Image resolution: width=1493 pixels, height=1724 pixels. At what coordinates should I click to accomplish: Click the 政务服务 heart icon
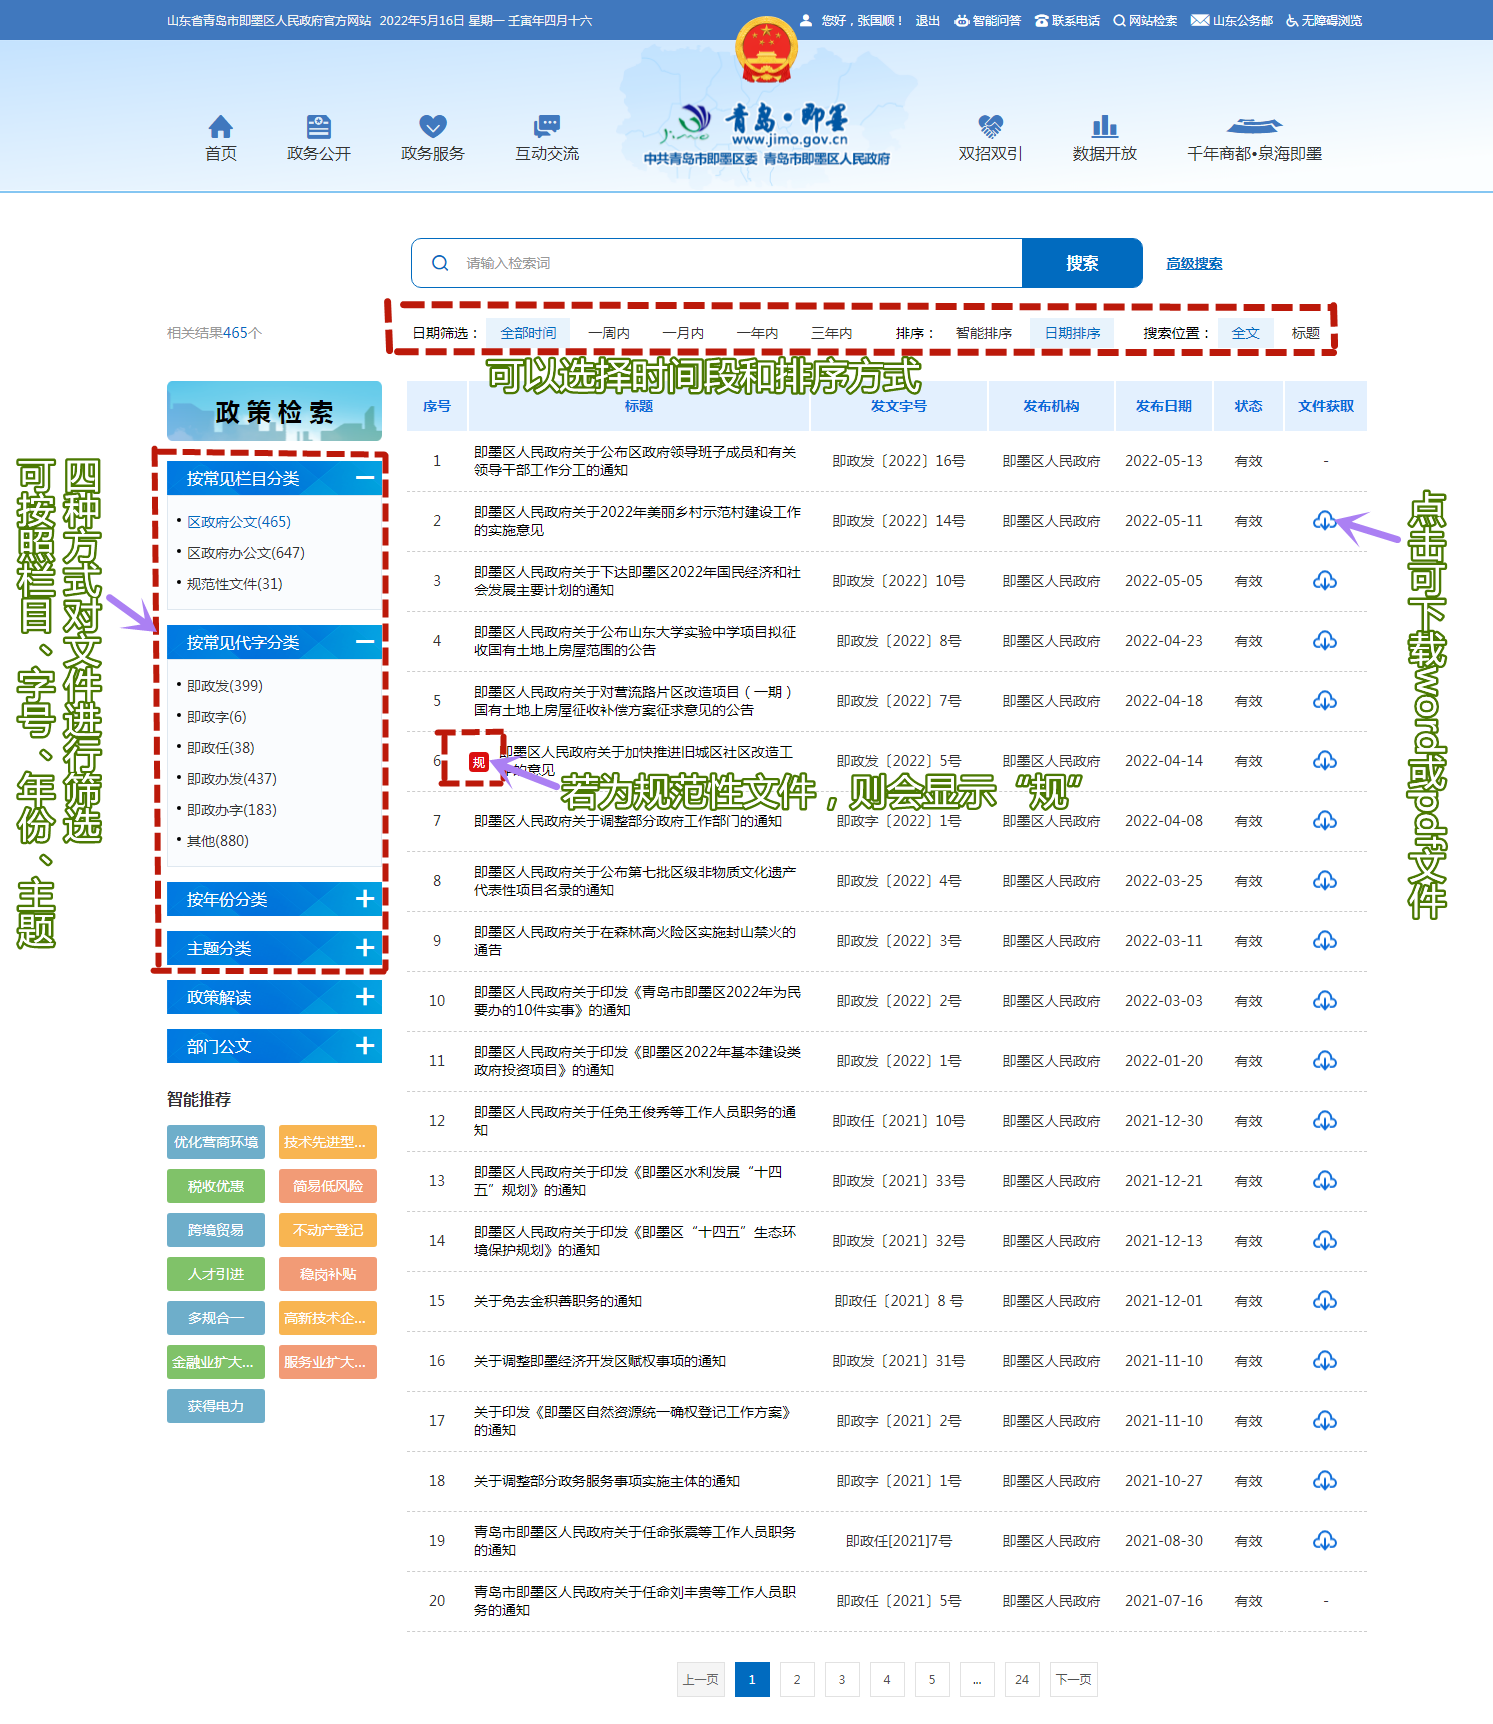tap(432, 127)
